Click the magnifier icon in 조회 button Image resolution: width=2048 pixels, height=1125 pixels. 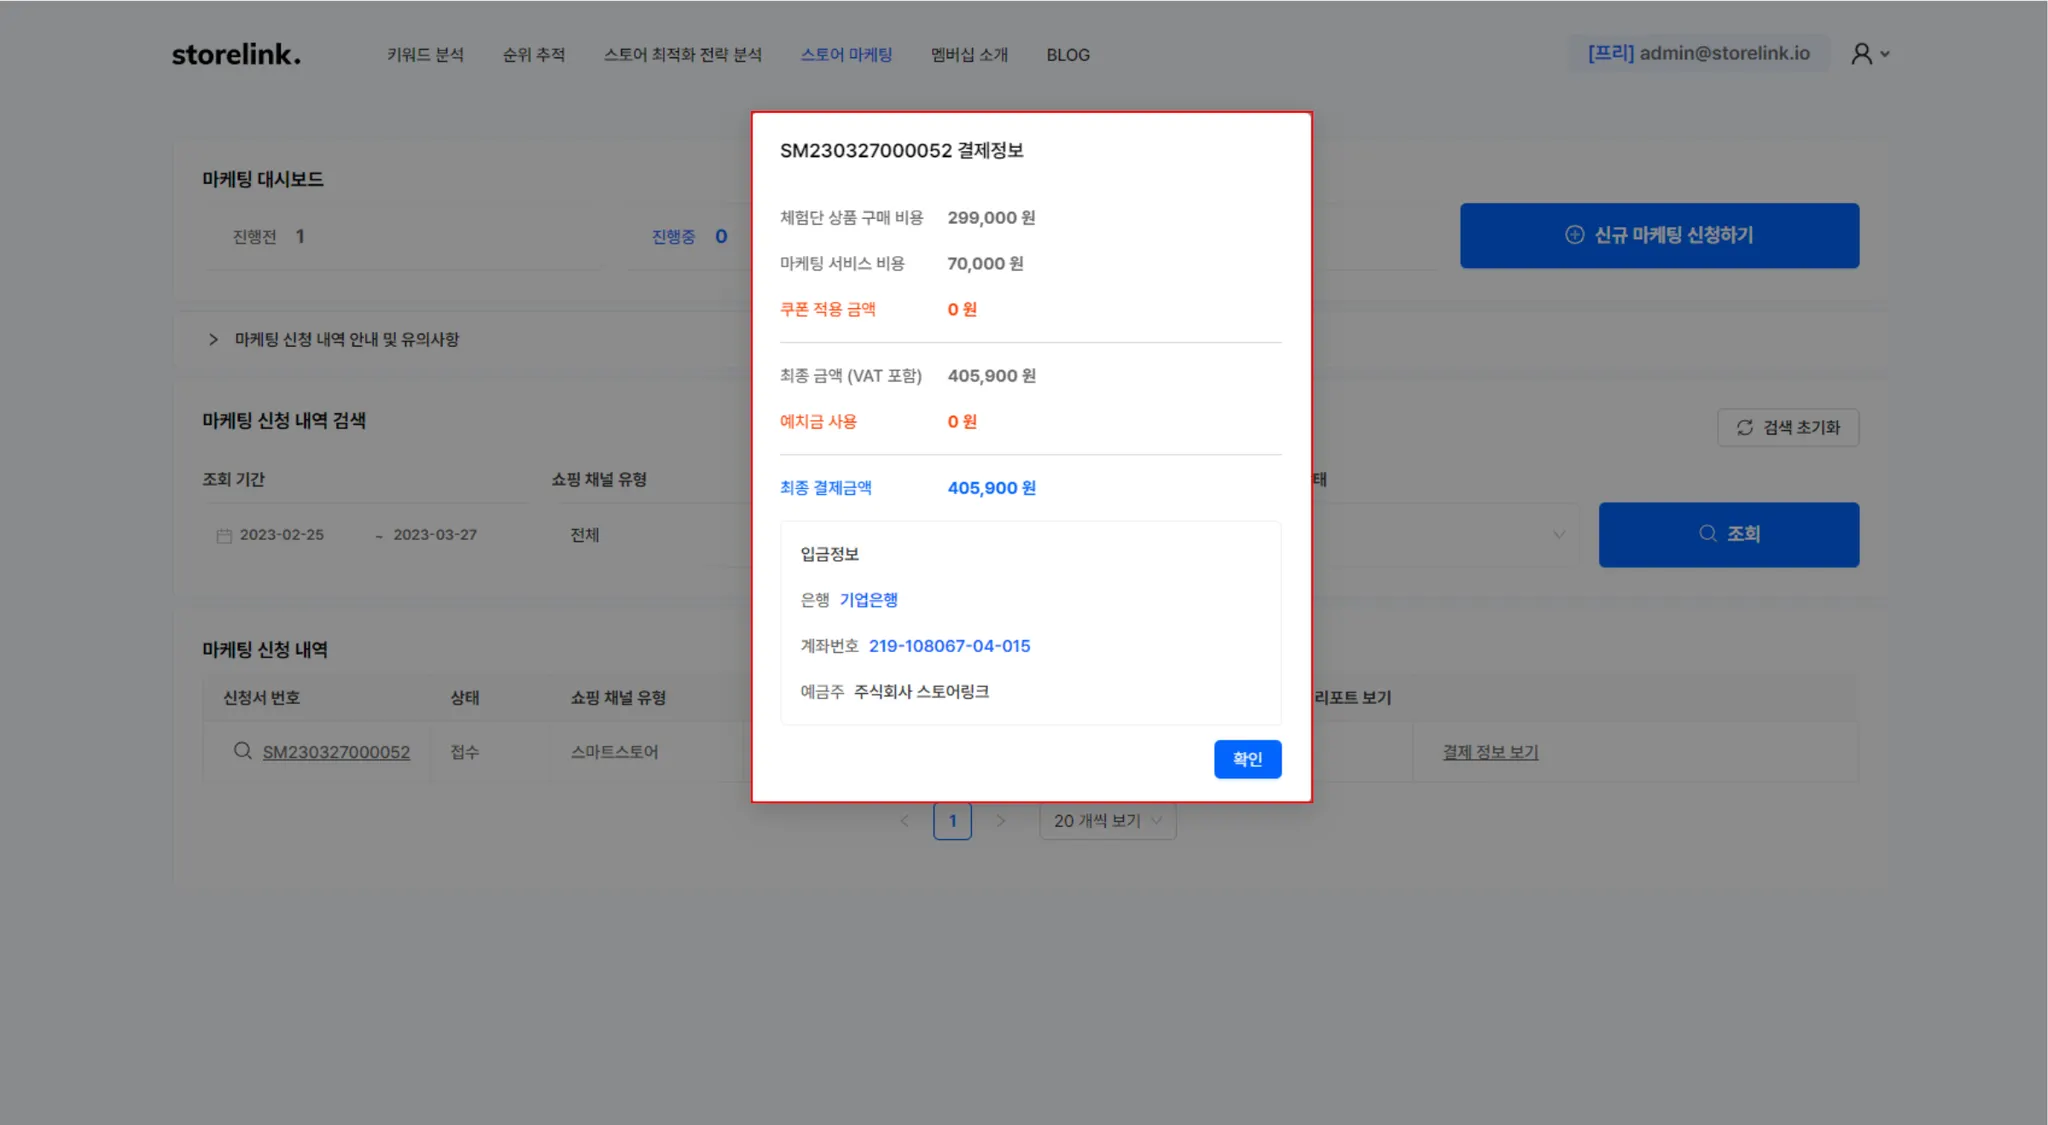coord(1708,534)
